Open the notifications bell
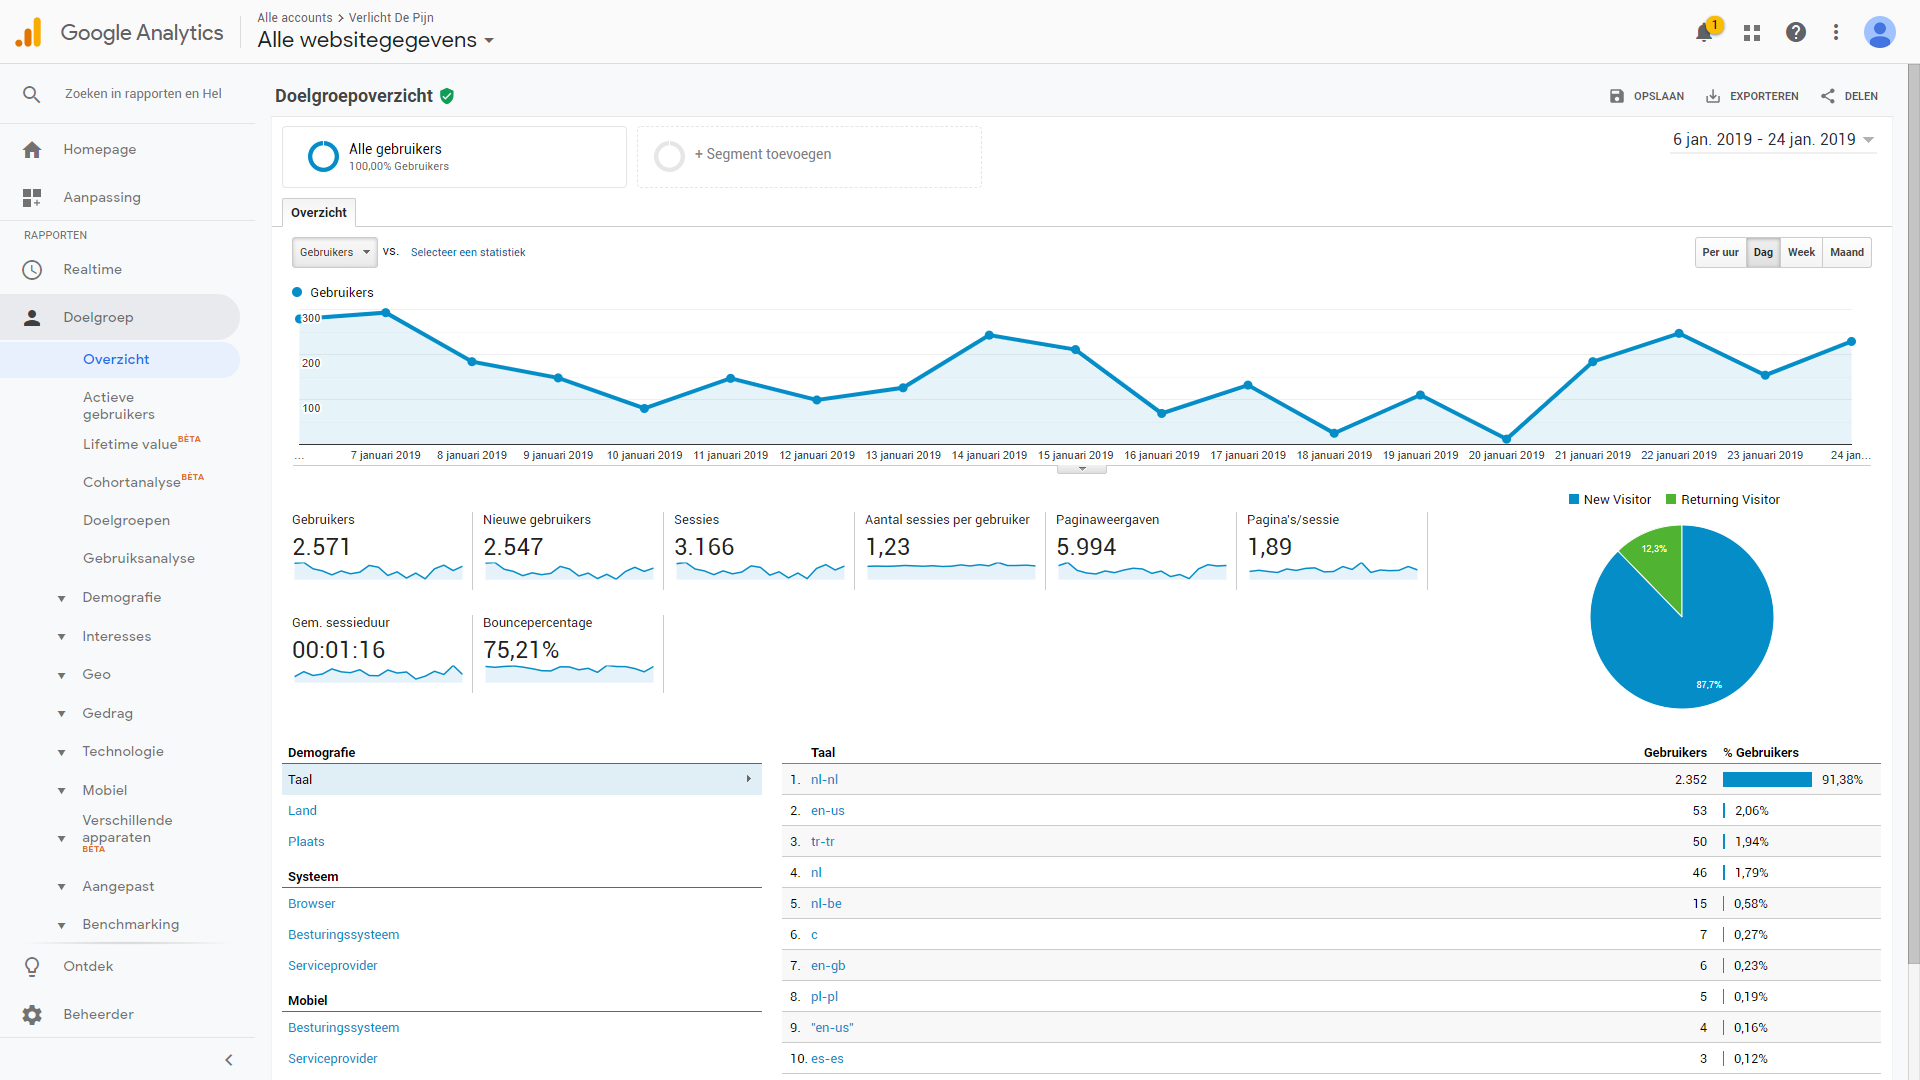 1704,33
